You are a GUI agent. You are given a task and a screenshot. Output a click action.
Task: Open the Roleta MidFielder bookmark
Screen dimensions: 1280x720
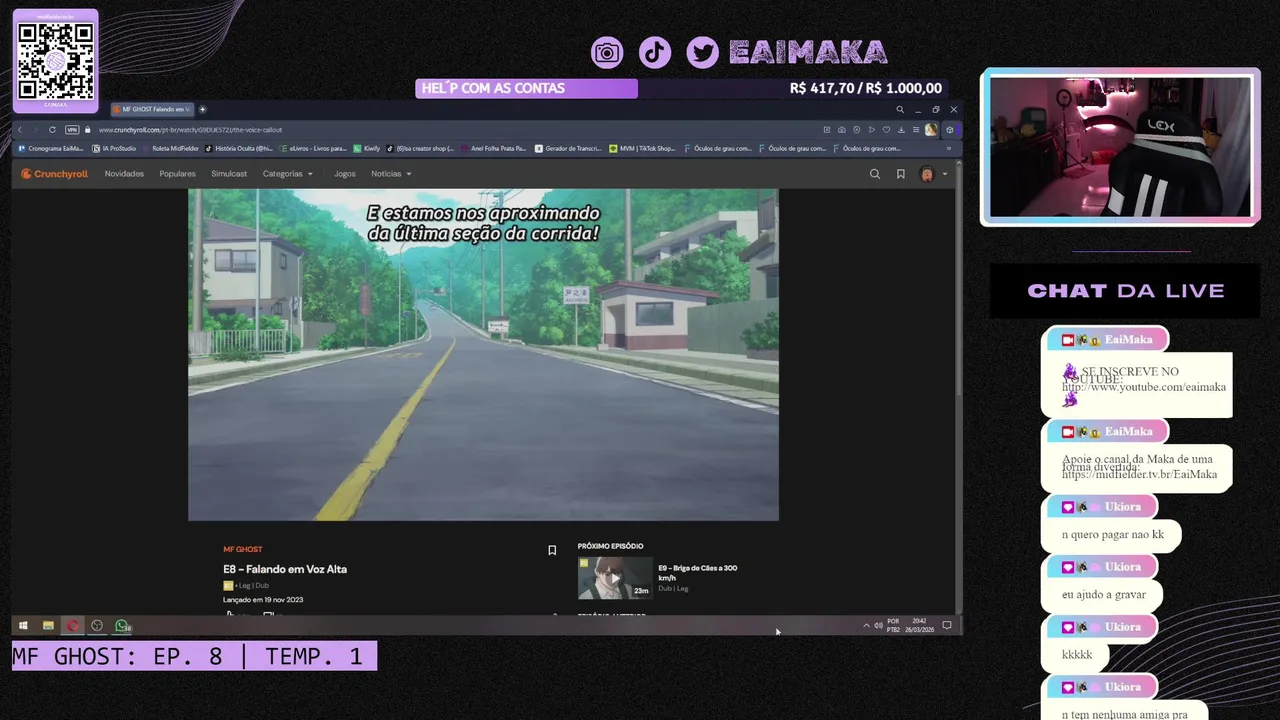(170, 148)
